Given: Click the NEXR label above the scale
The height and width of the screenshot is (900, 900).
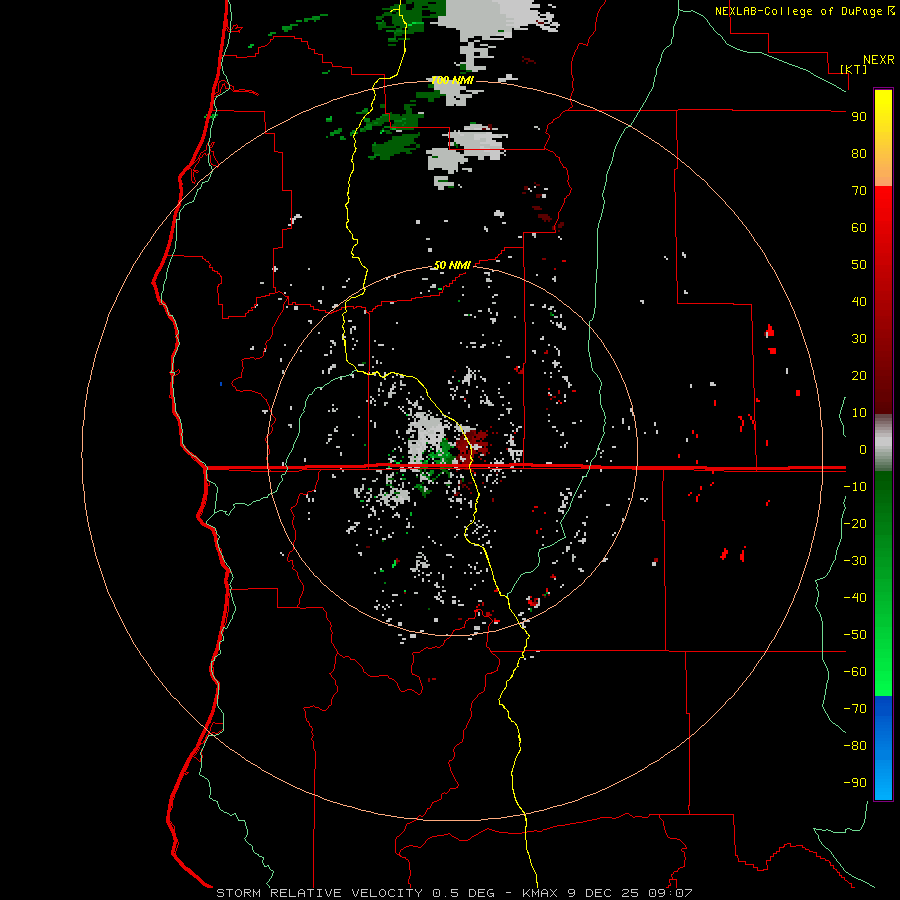Looking at the screenshot, I should coord(878,59).
